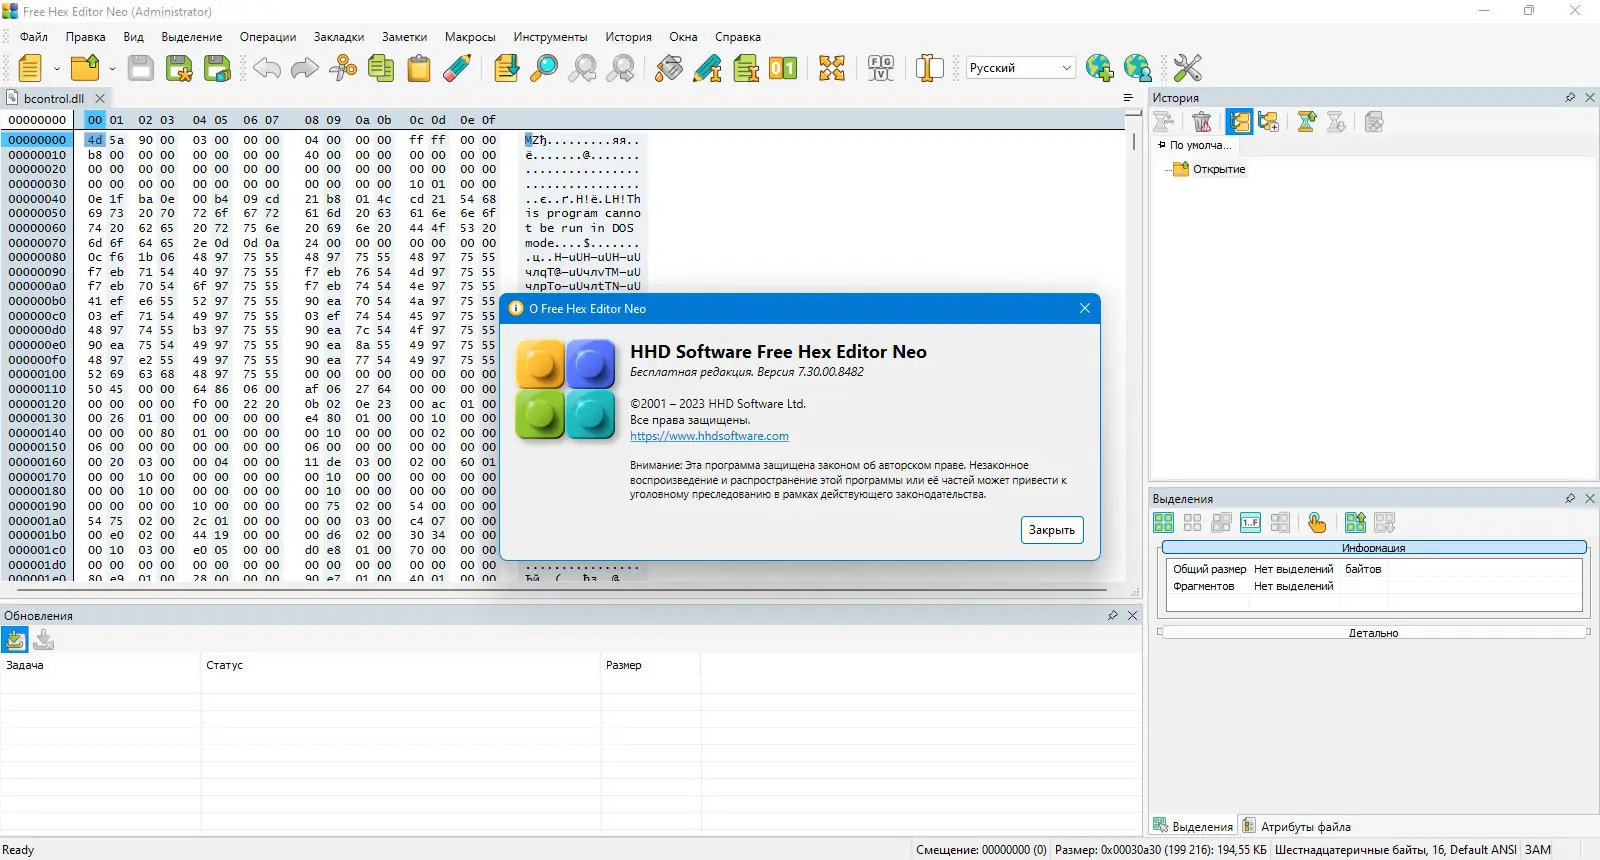This screenshot has height=860, width=1600.
Task: Open the language combo box showing Русский
Action: [x=1020, y=68]
